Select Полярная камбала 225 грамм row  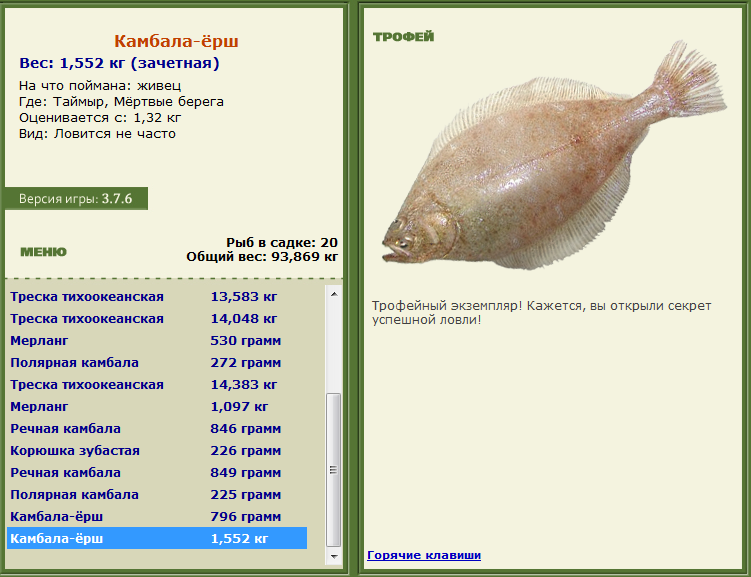157,495
